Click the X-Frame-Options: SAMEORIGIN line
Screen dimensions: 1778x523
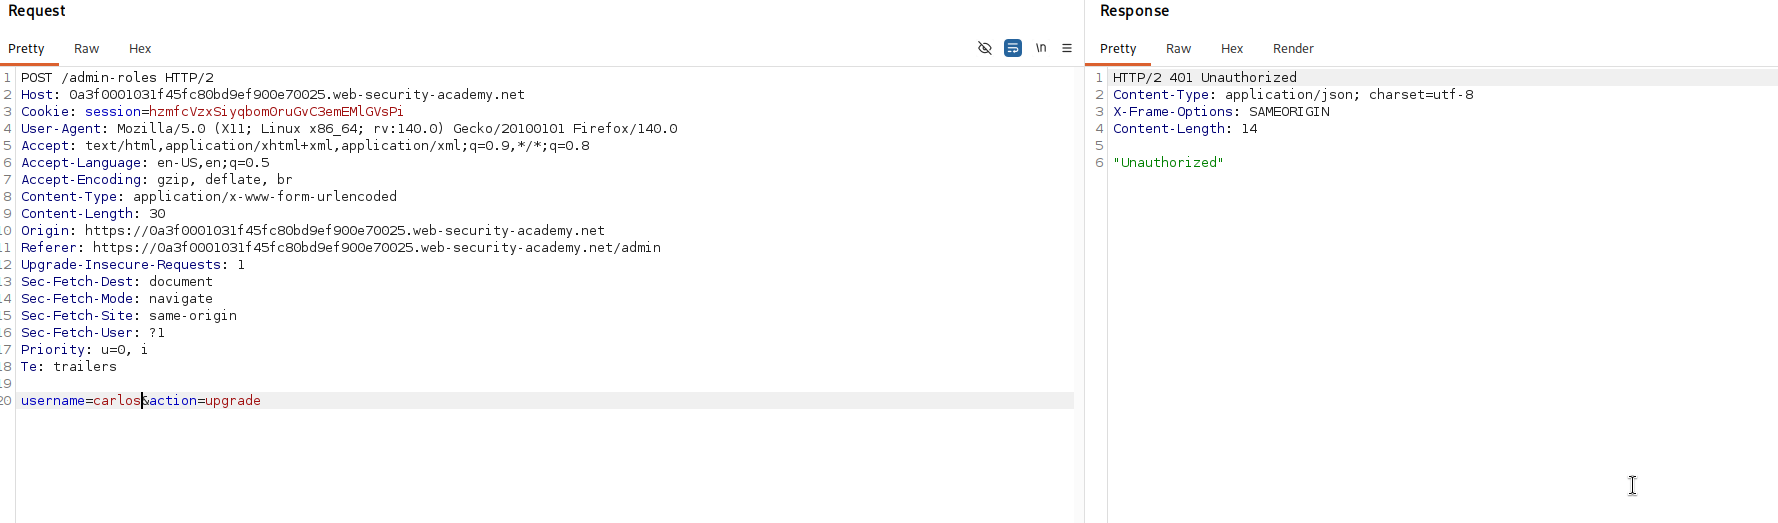click(x=1221, y=111)
